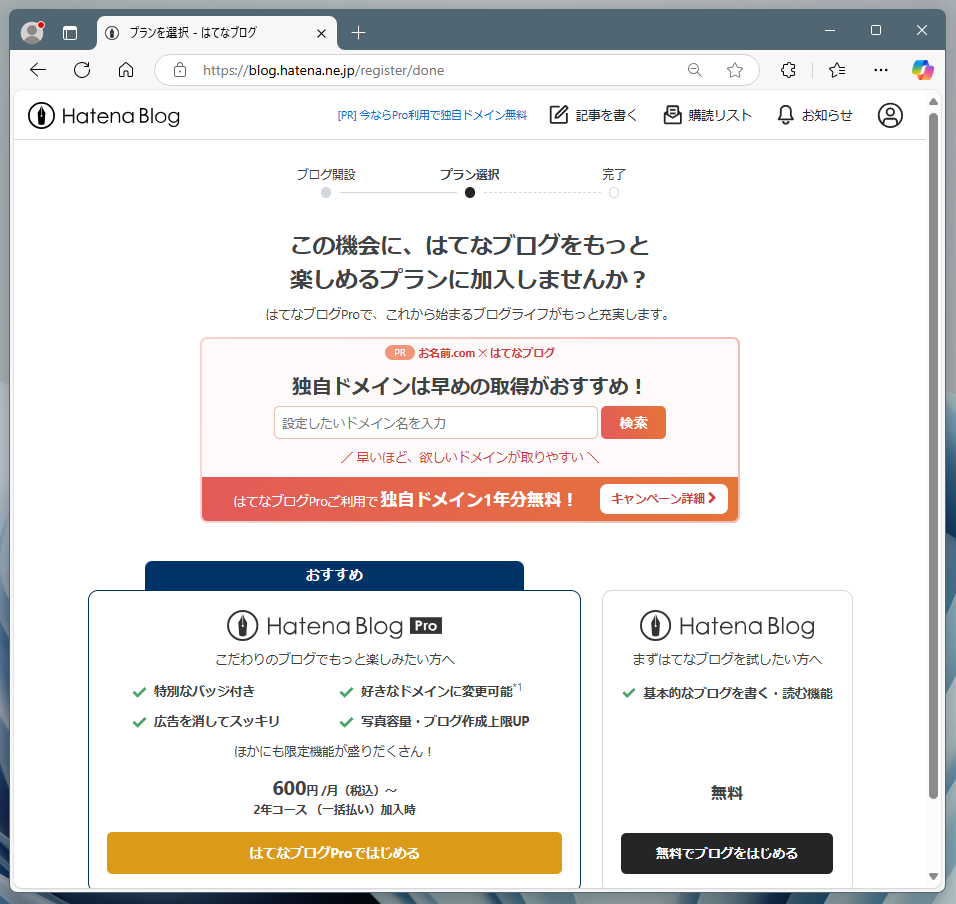Open the browser home page
The width and height of the screenshot is (956, 904).
(126, 70)
